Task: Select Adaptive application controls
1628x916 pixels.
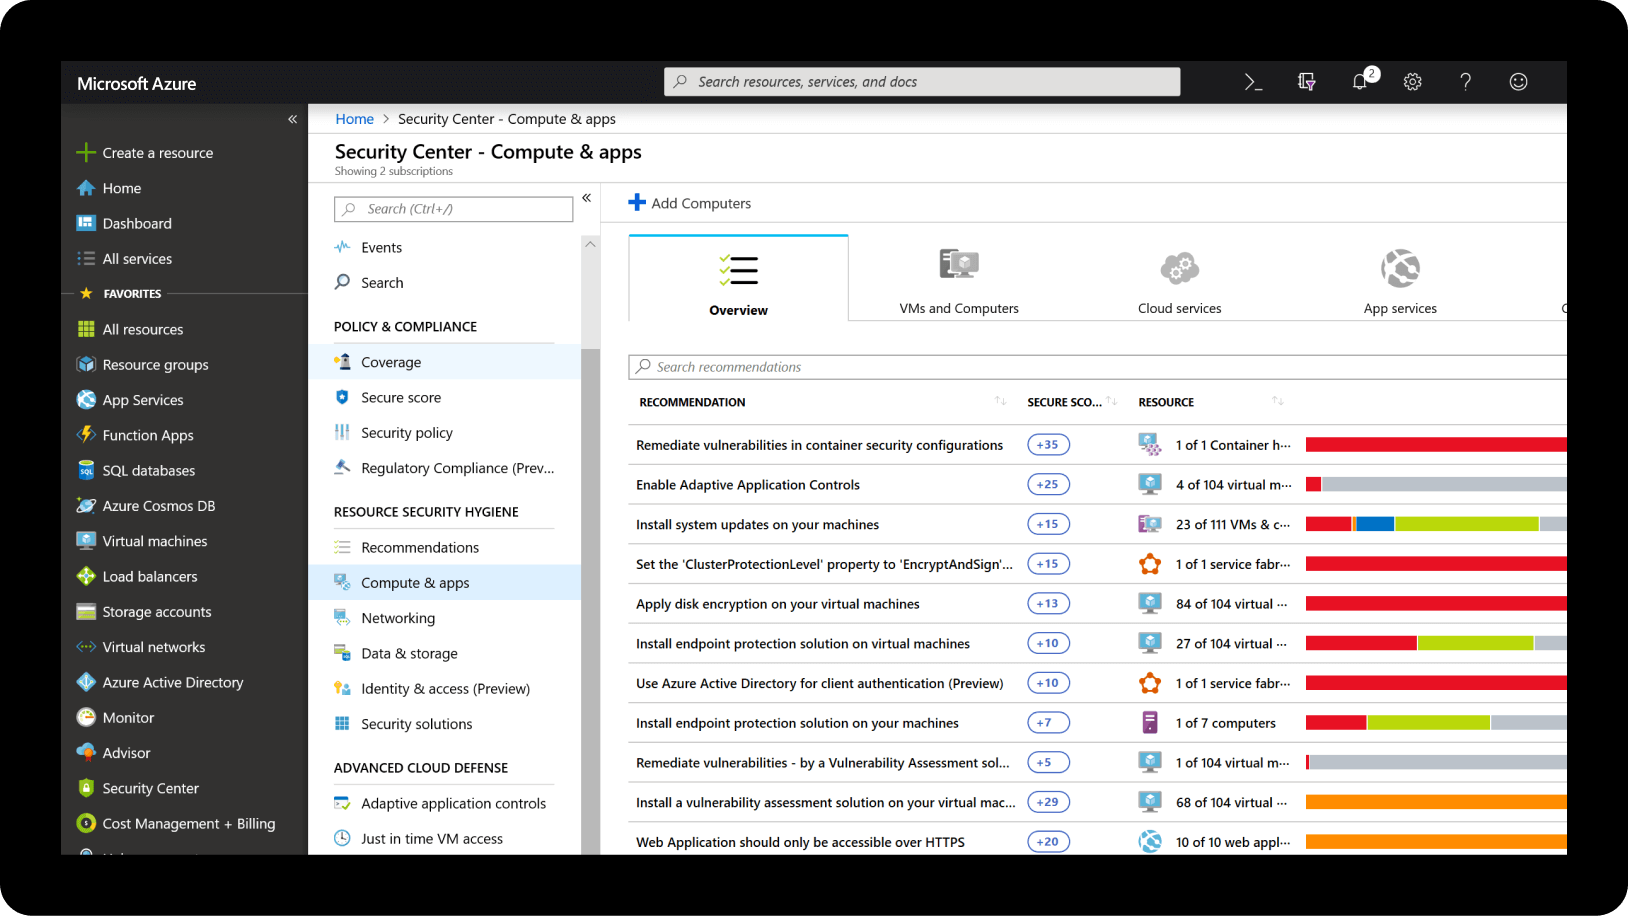Action: click(x=454, y=803)
